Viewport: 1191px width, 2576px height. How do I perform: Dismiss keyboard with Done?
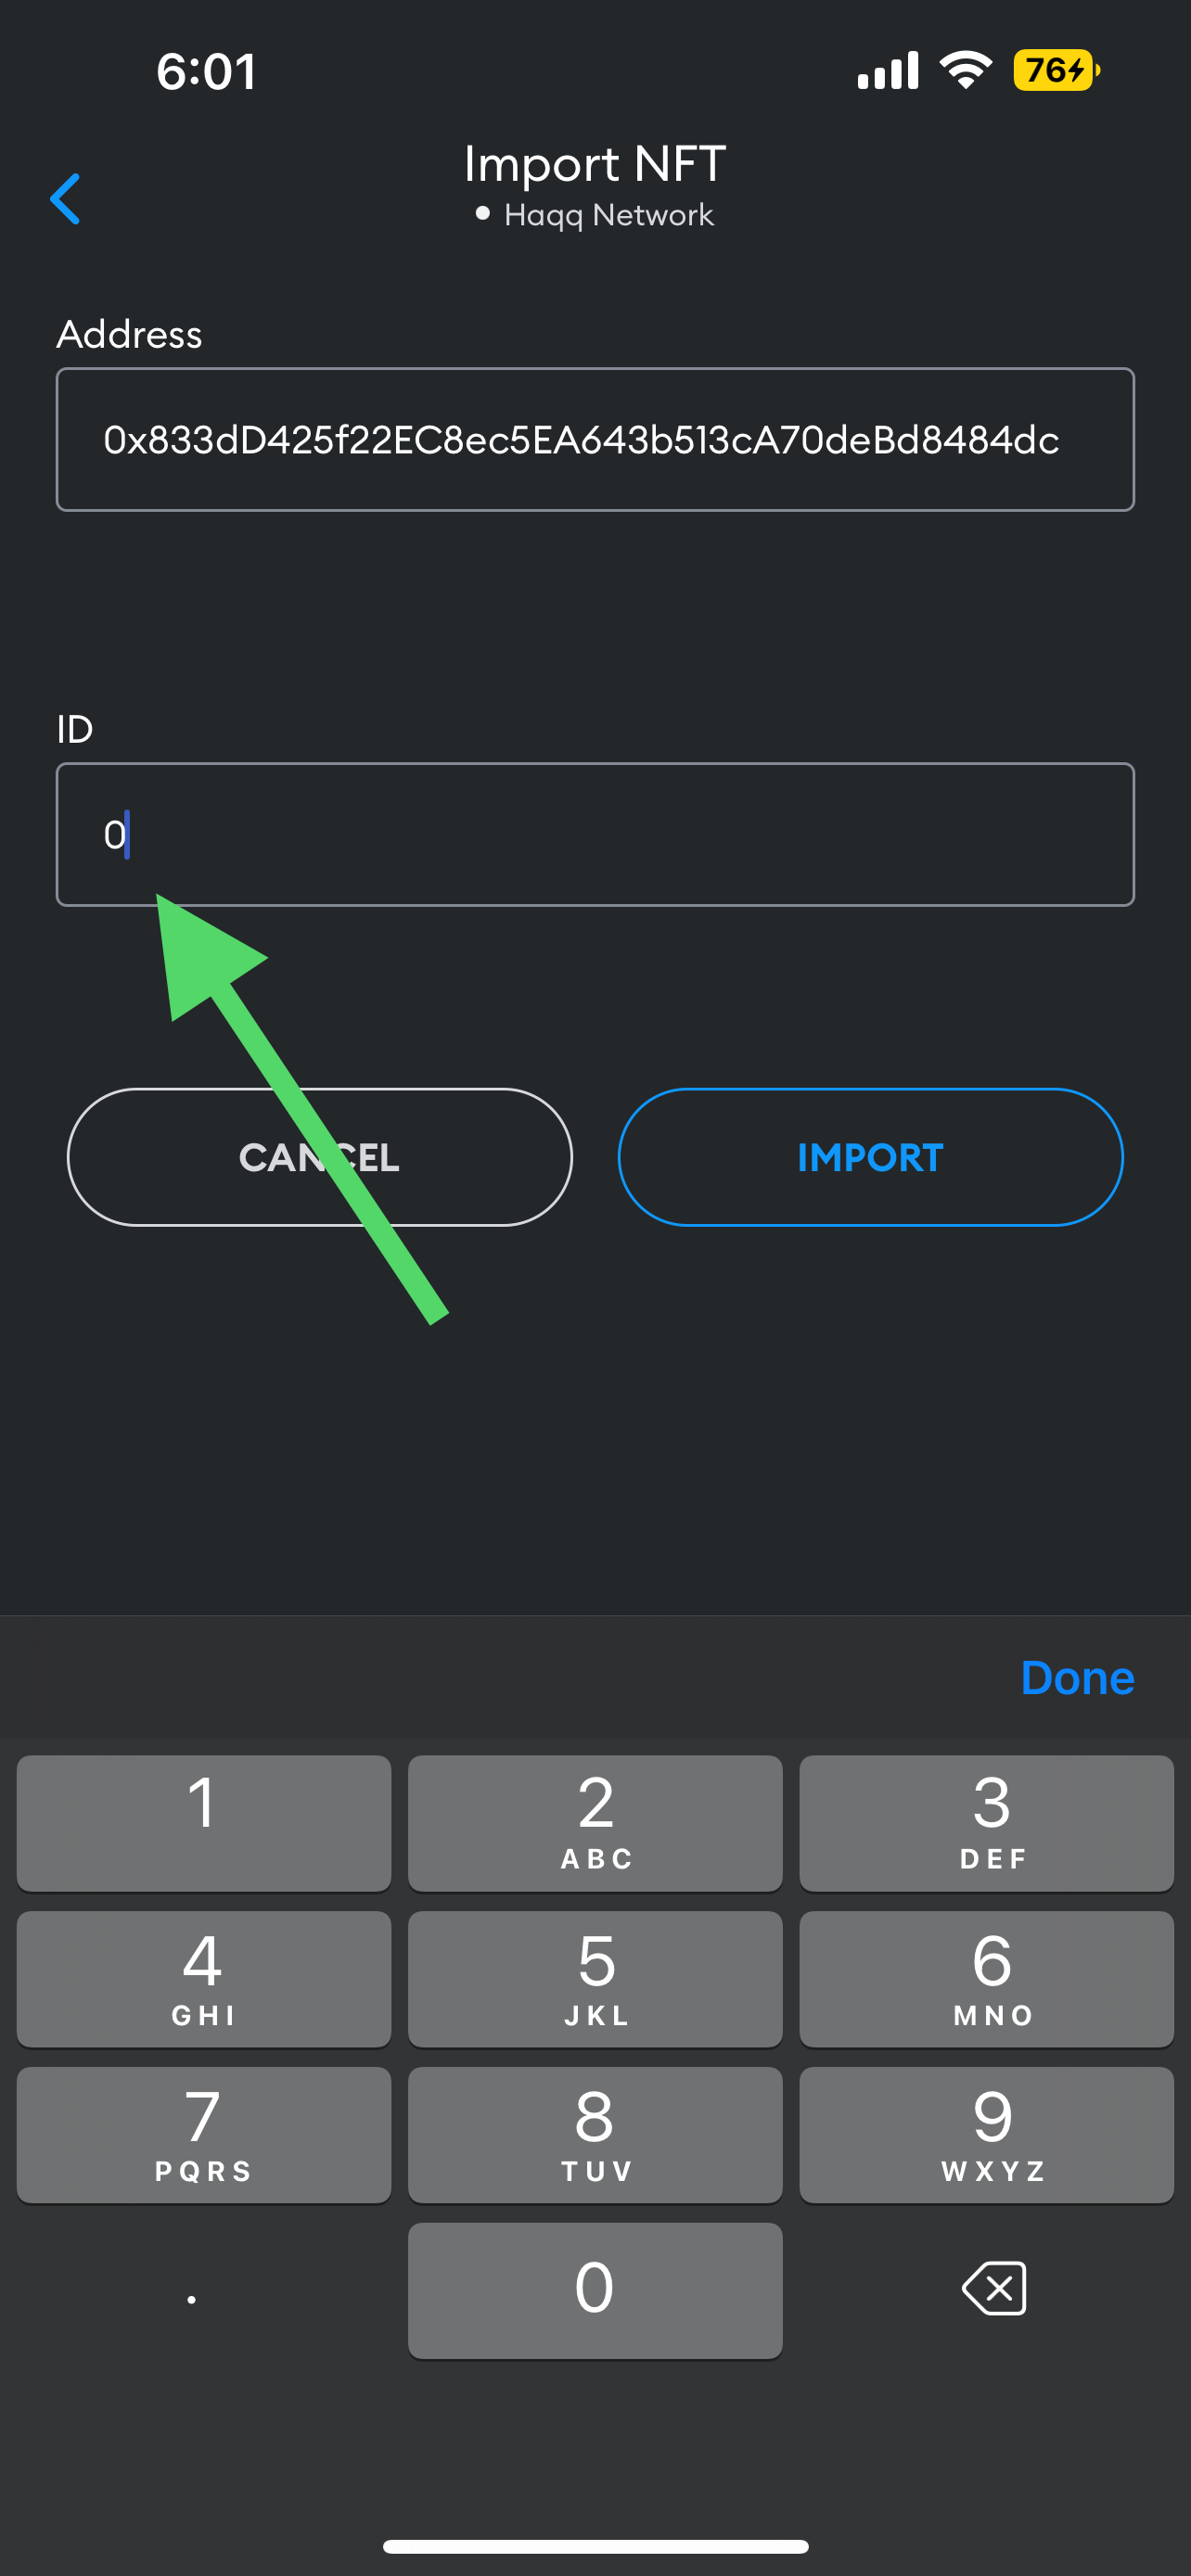pyautogui.click(x=1077, y=1677)
